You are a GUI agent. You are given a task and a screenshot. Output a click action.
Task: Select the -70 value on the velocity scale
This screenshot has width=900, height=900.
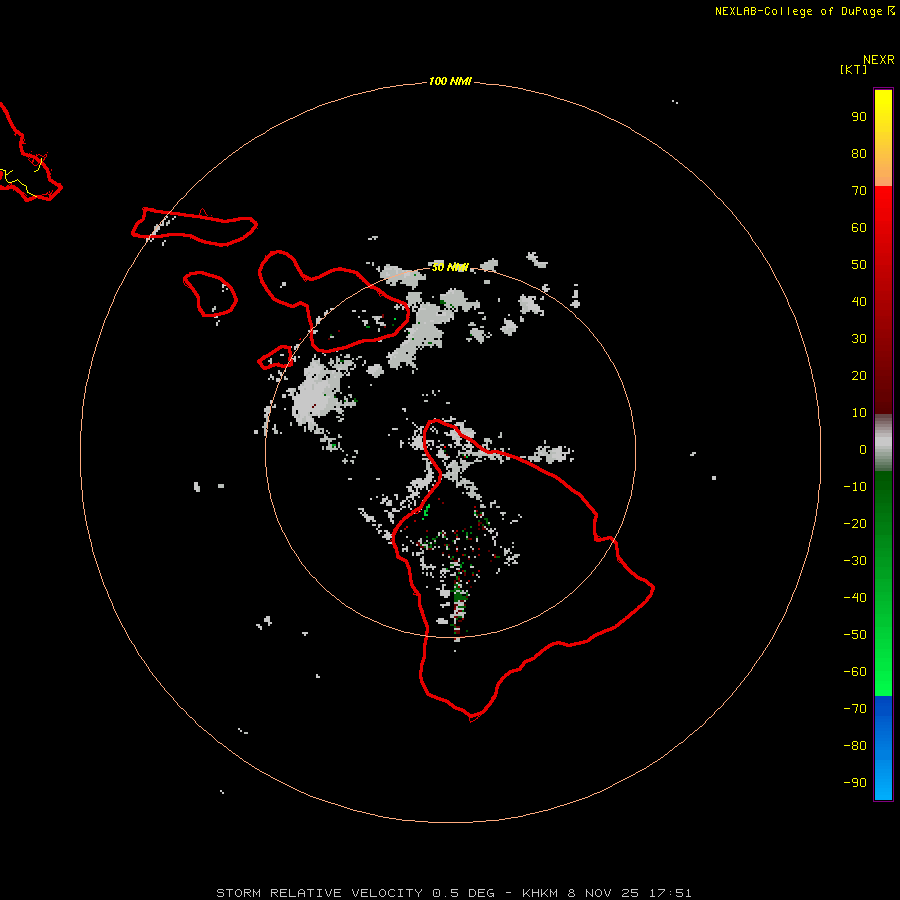[855, 709]
